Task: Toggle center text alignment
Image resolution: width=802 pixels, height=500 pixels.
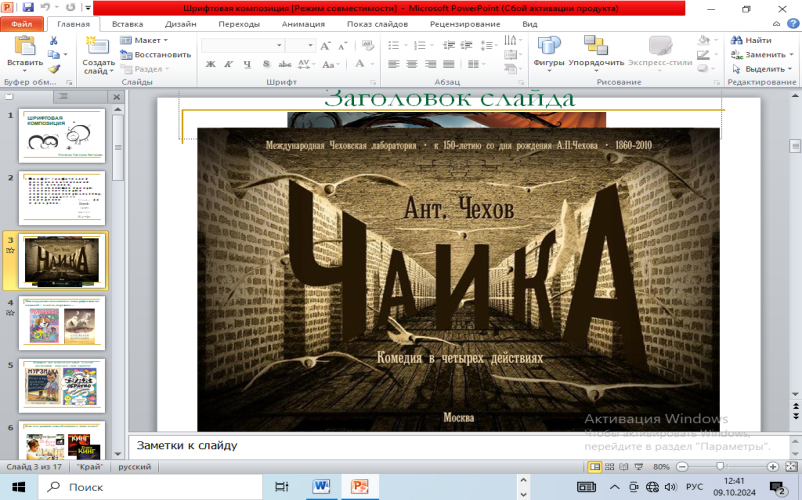Action: [x=412, y=64]
